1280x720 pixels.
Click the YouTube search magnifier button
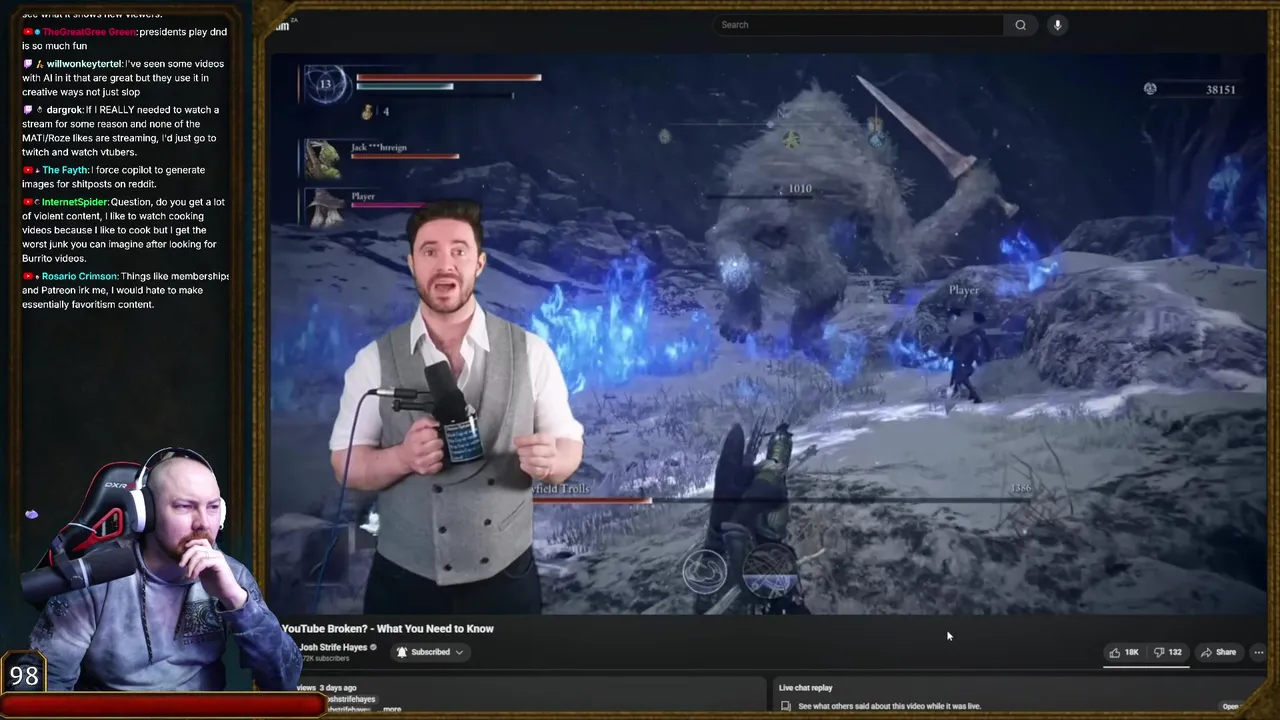point(1020,25)
